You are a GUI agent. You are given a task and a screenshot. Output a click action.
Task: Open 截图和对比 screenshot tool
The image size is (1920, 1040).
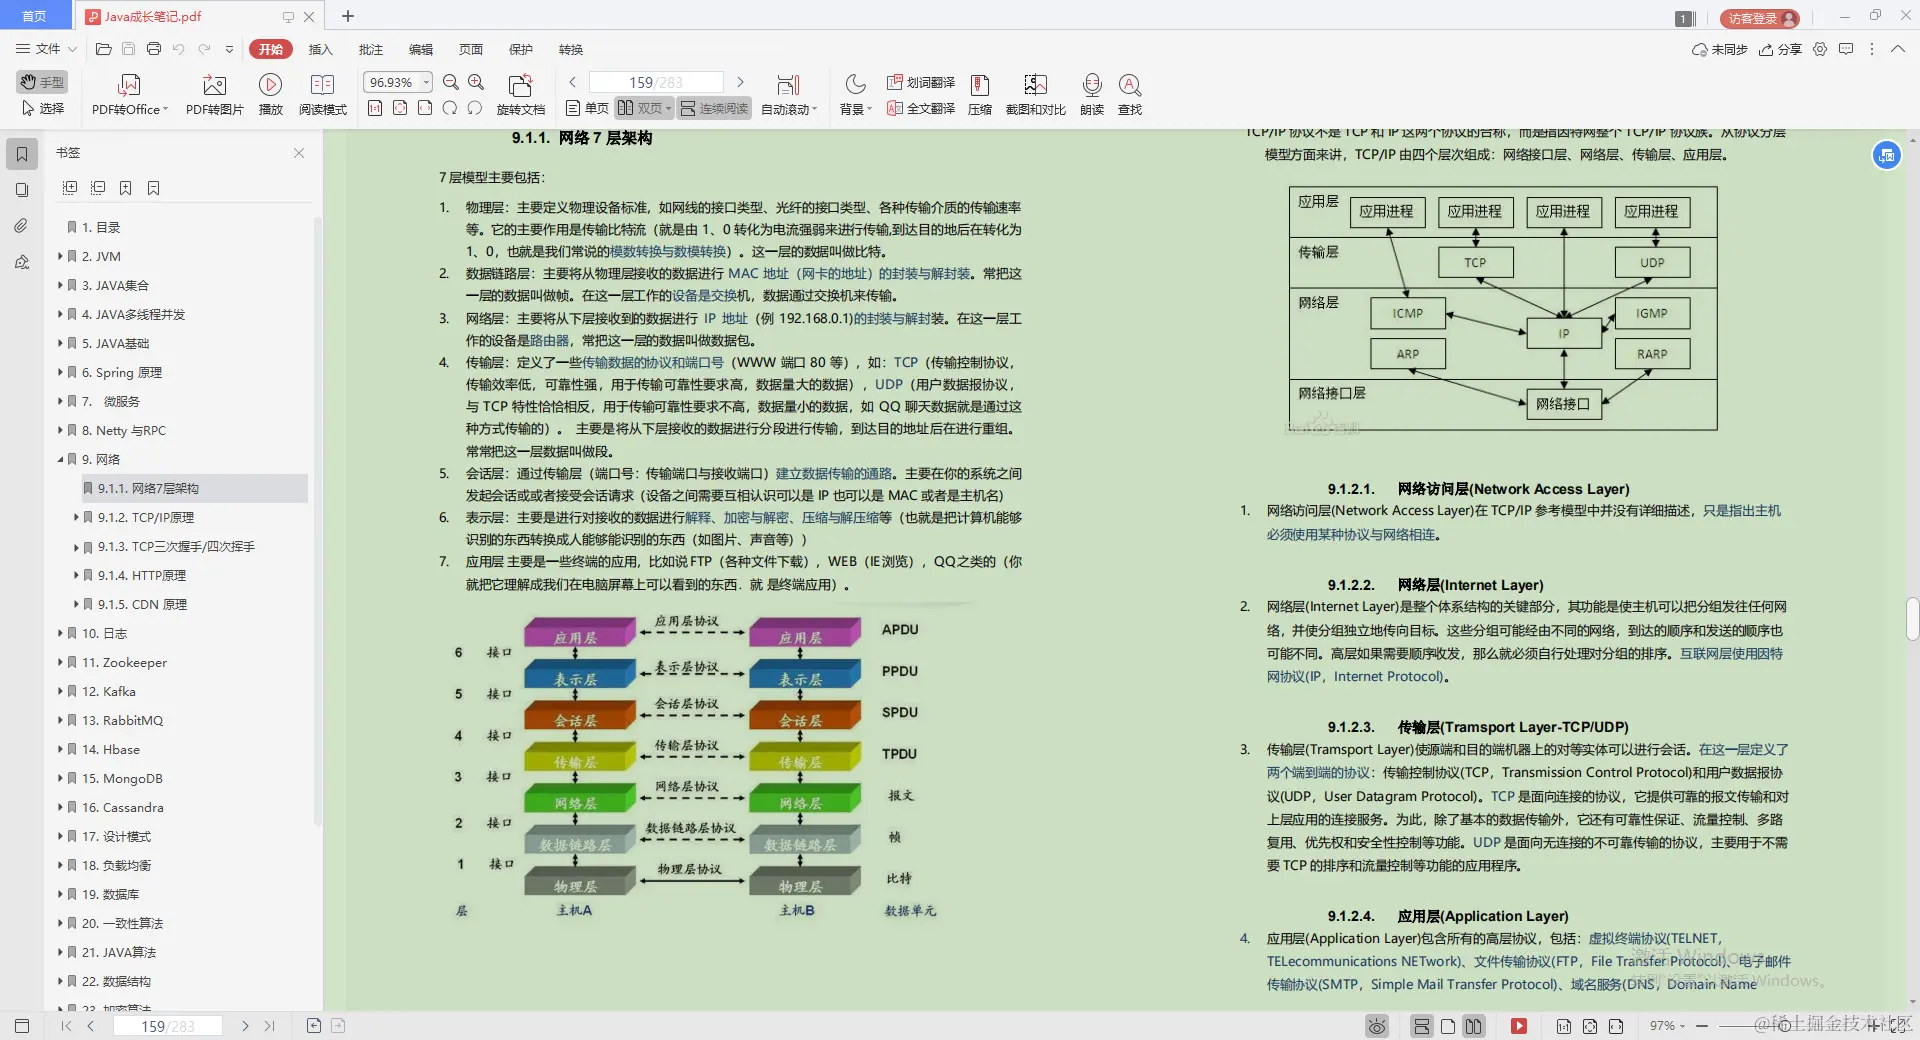pyautogui.click(x=1035, y=94)
